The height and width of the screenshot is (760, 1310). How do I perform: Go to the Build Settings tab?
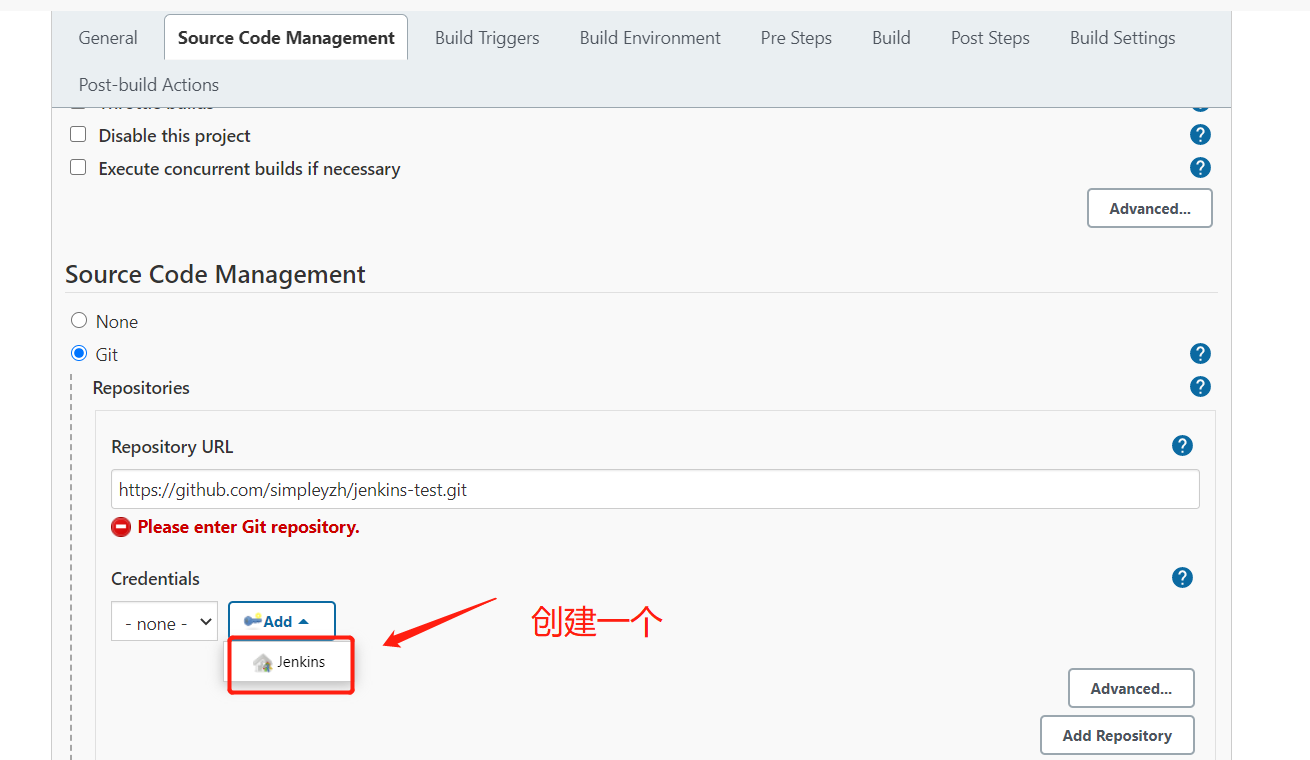pos(1122,38)
